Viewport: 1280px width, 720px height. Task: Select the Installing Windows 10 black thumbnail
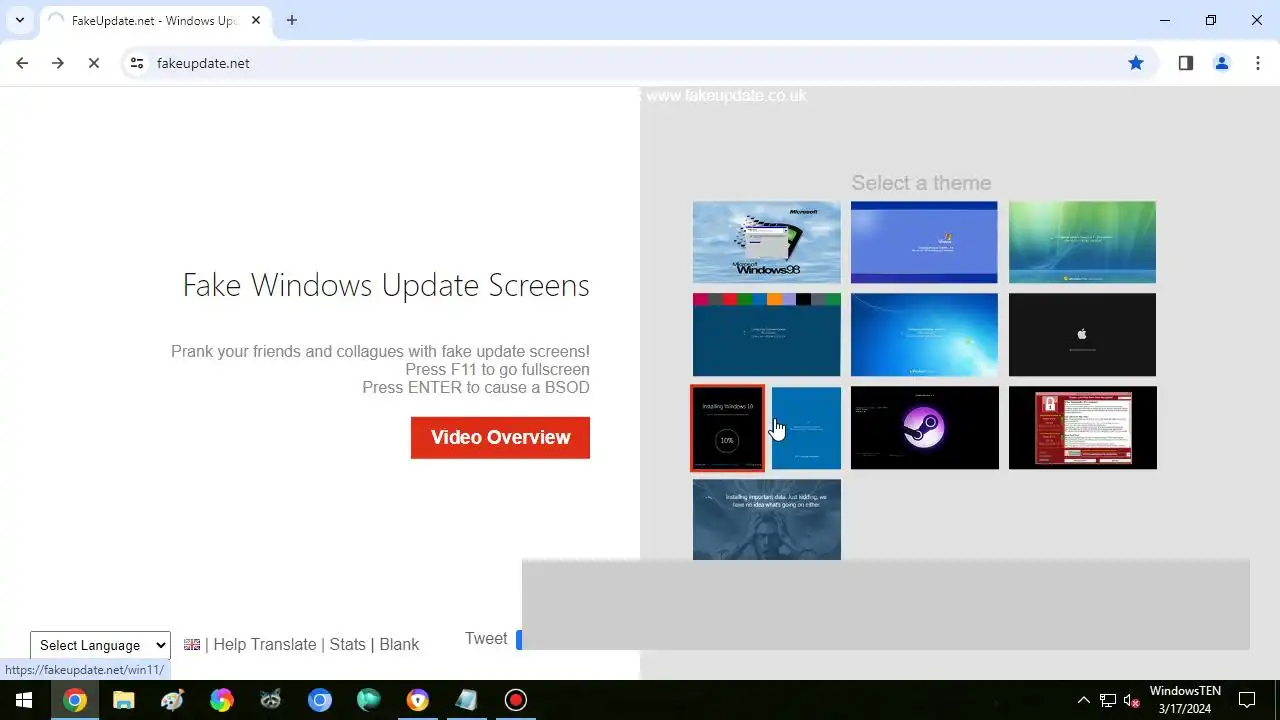[728, 428]
